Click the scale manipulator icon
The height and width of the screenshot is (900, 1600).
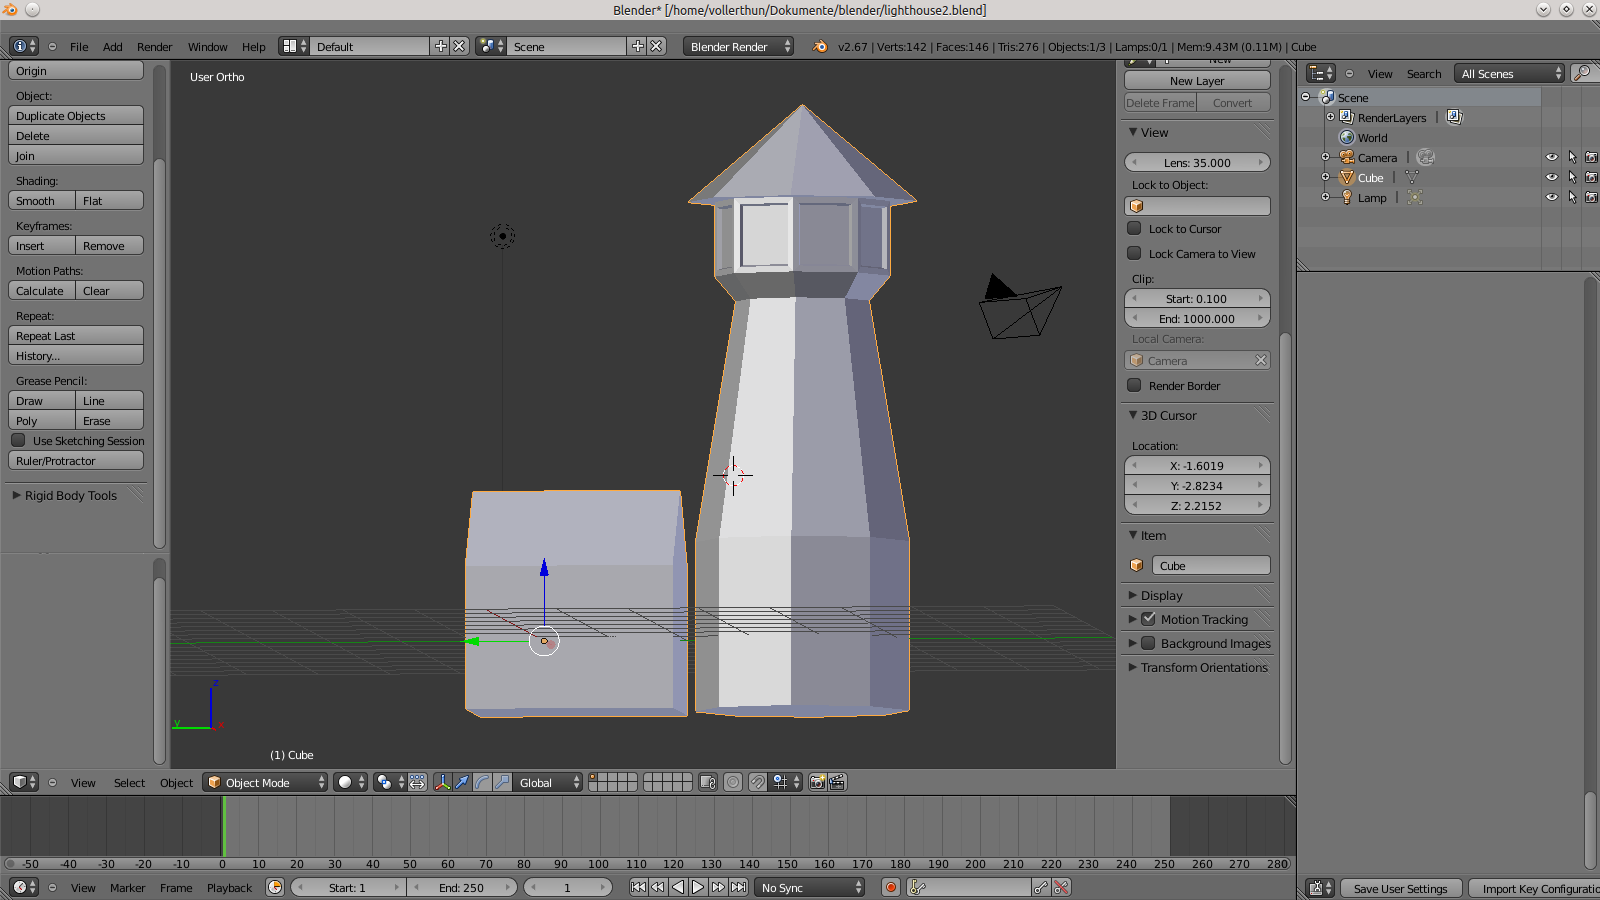pyautogui.click(x=502, y=782)
